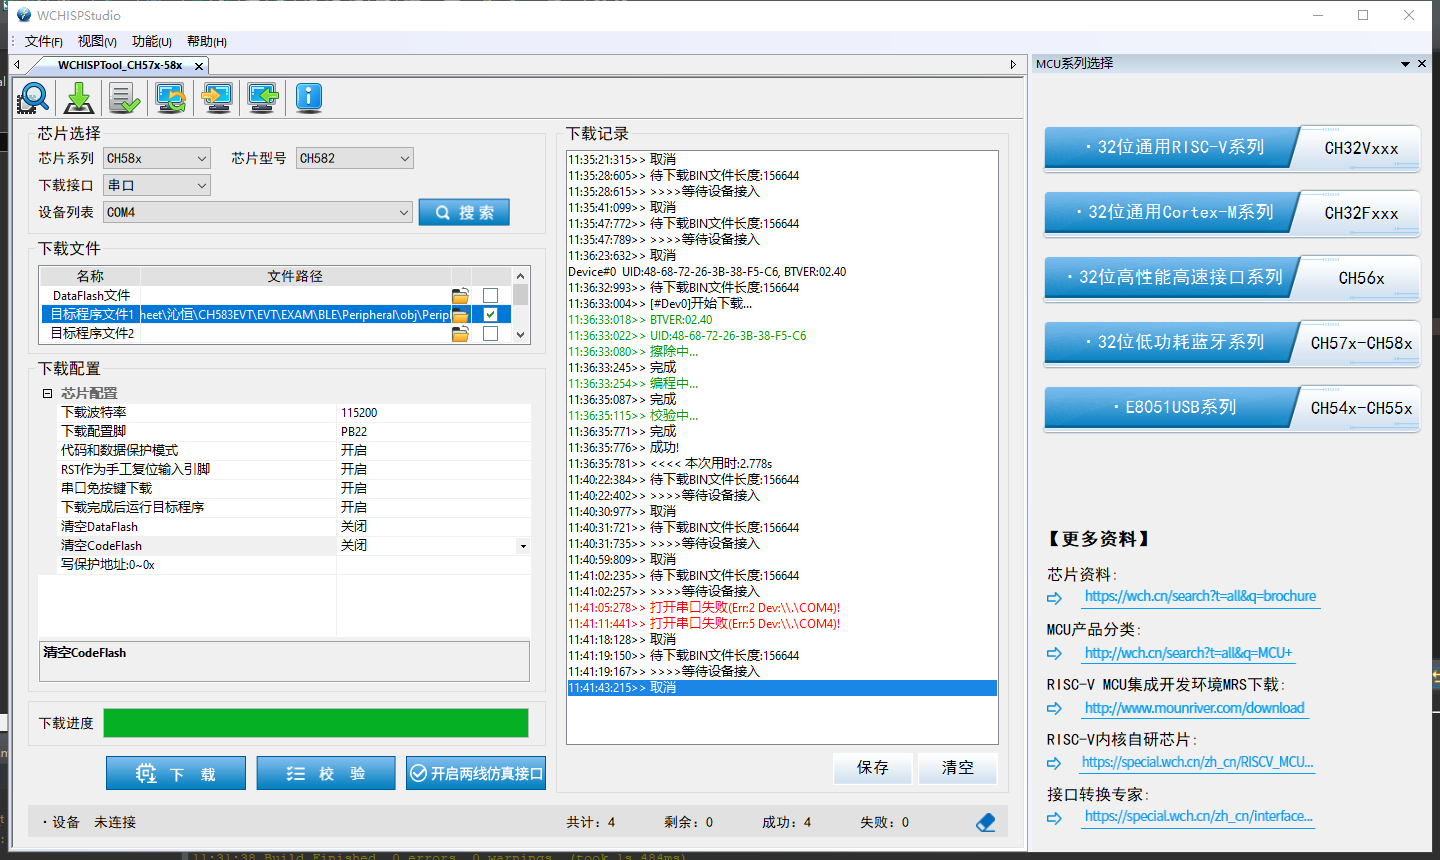
Task: Collapse the 芯片配置 tree node
Action: coord(47,394)
